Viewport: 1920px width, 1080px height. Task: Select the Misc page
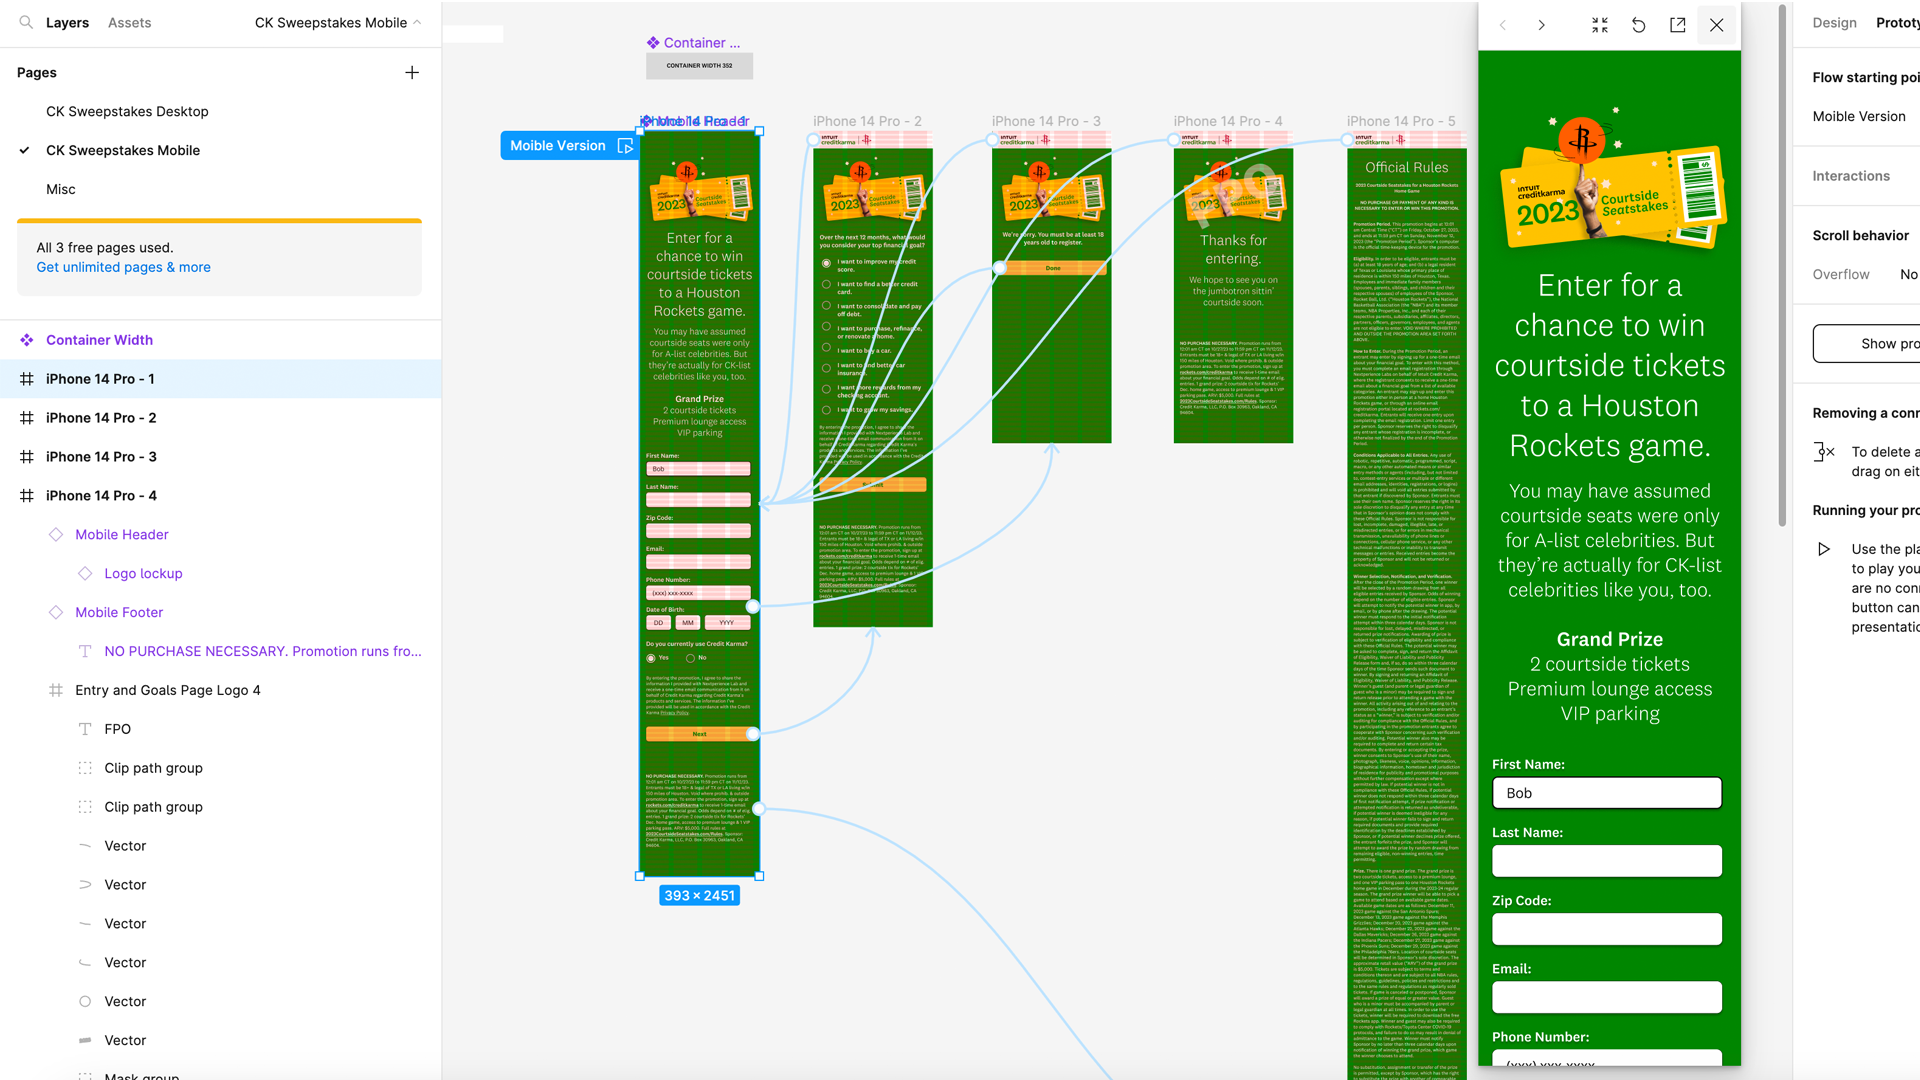61,189
